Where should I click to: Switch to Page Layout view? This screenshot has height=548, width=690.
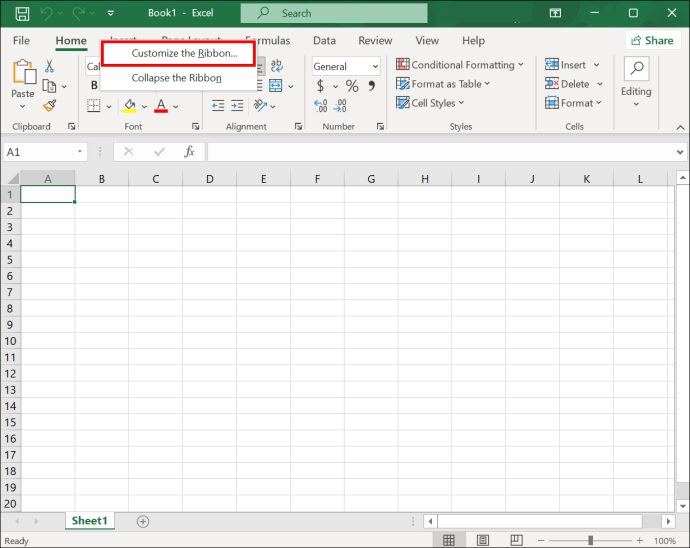point(483,540)
